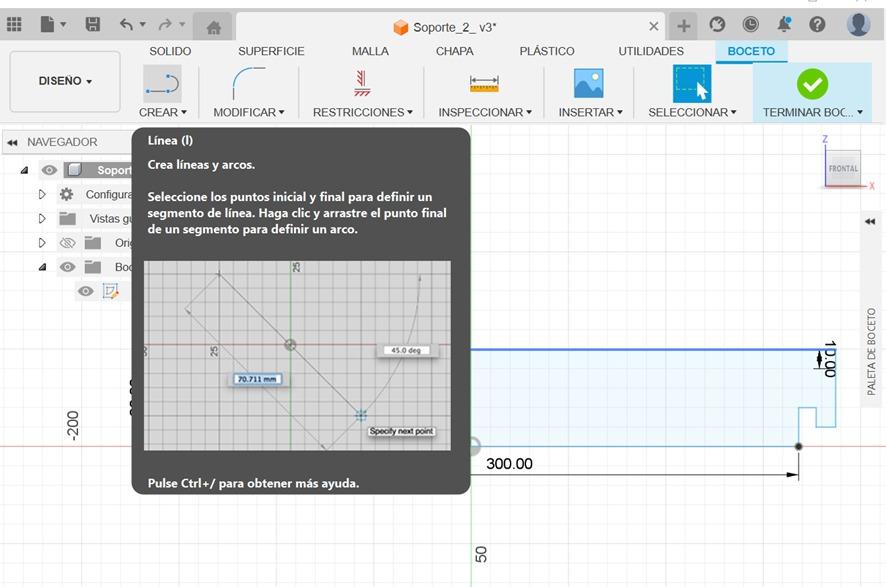Expand the Origen folder node

click(42, 242)
